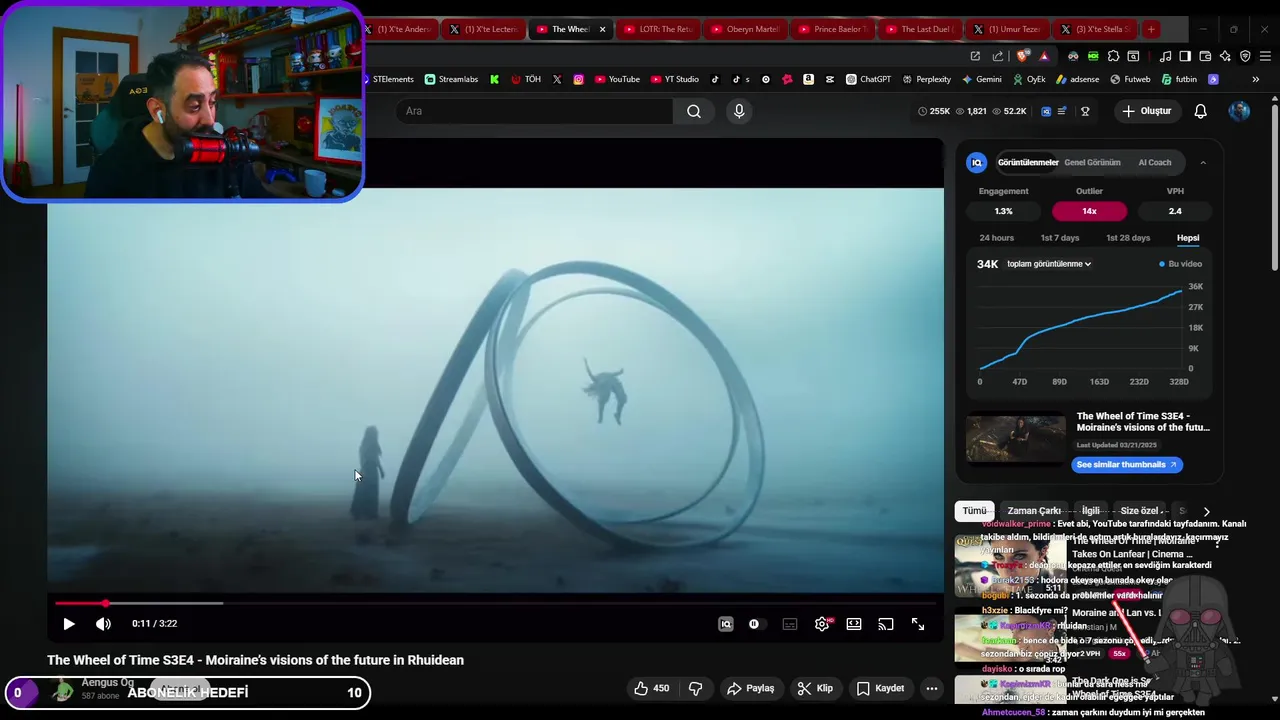Open the adsense bookmark
This screenshot has width=1280, height=720.
pos(1077,79)
